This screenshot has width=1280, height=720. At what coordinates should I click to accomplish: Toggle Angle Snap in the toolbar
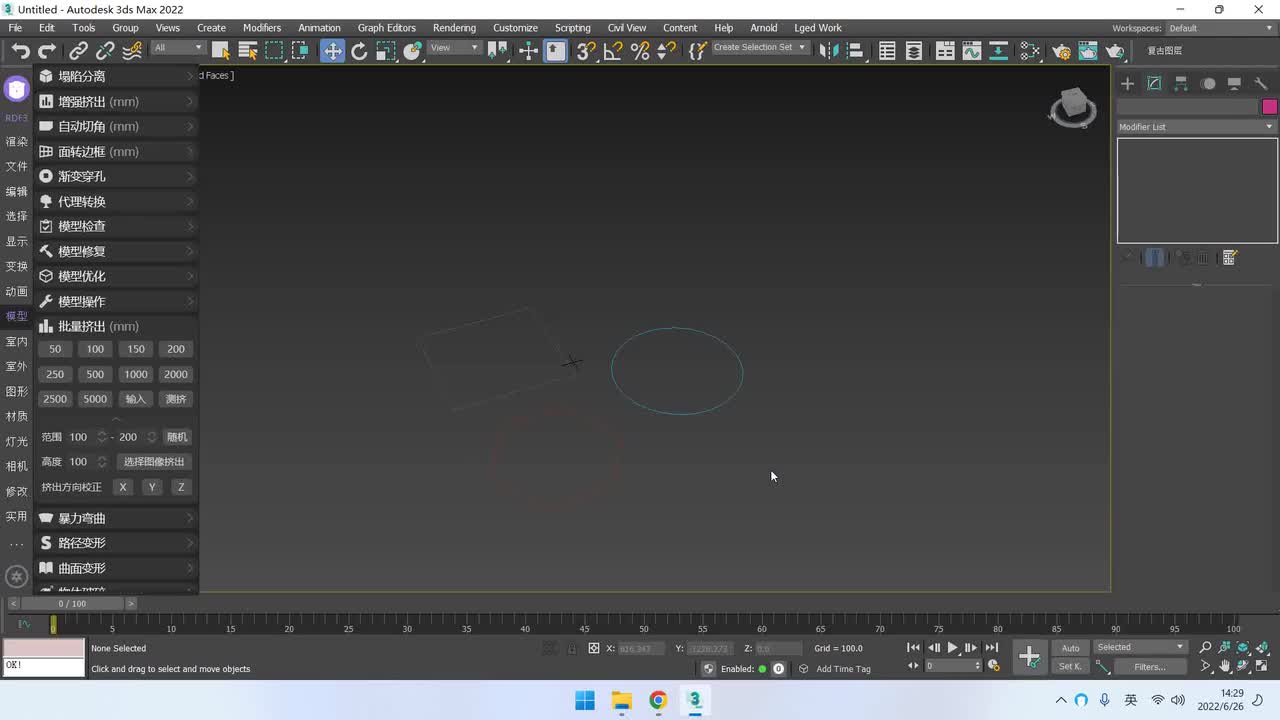click(613, 51)
